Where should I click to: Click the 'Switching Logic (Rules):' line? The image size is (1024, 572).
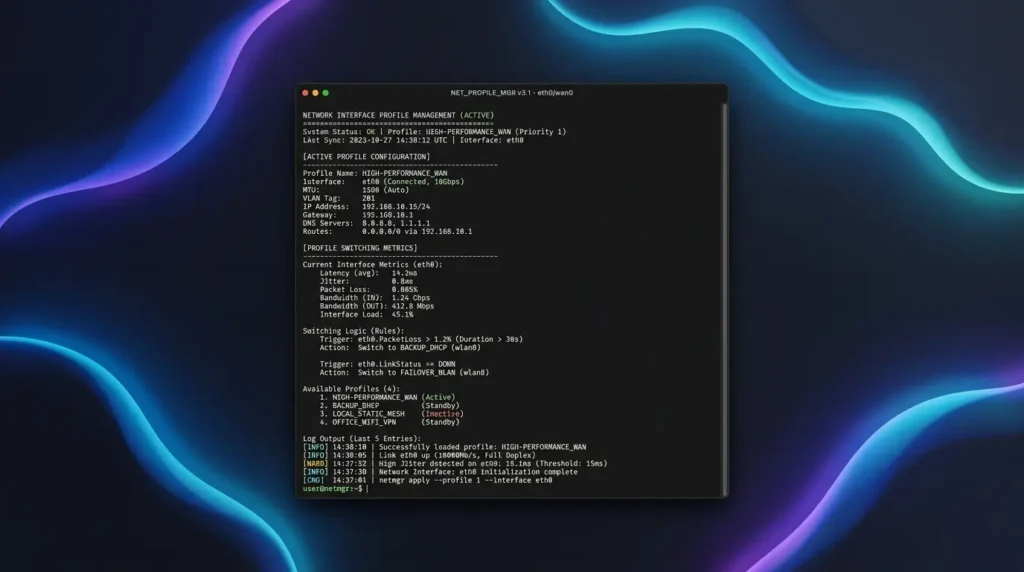(x=353, y=331)
